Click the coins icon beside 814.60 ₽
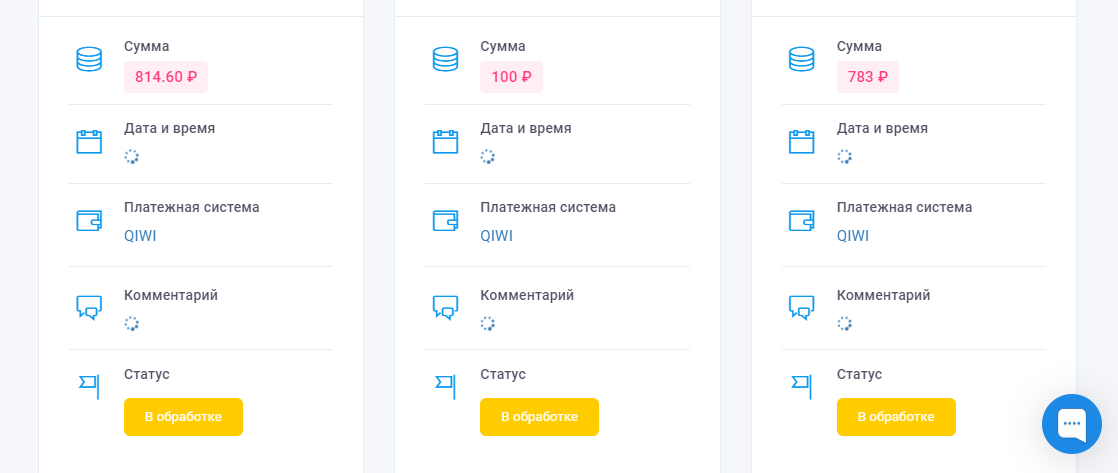 89,59
